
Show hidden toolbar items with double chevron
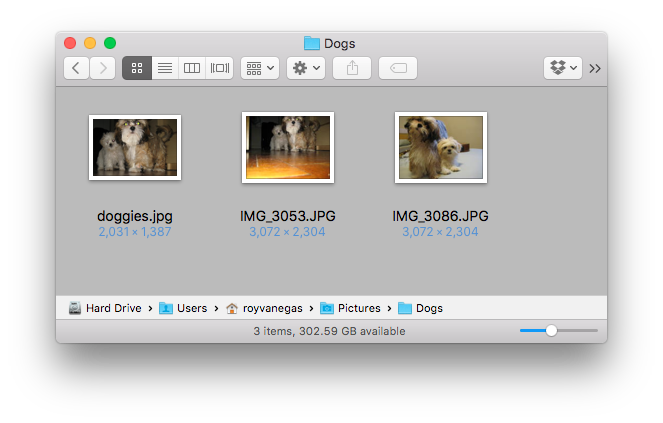click(595, 69)
